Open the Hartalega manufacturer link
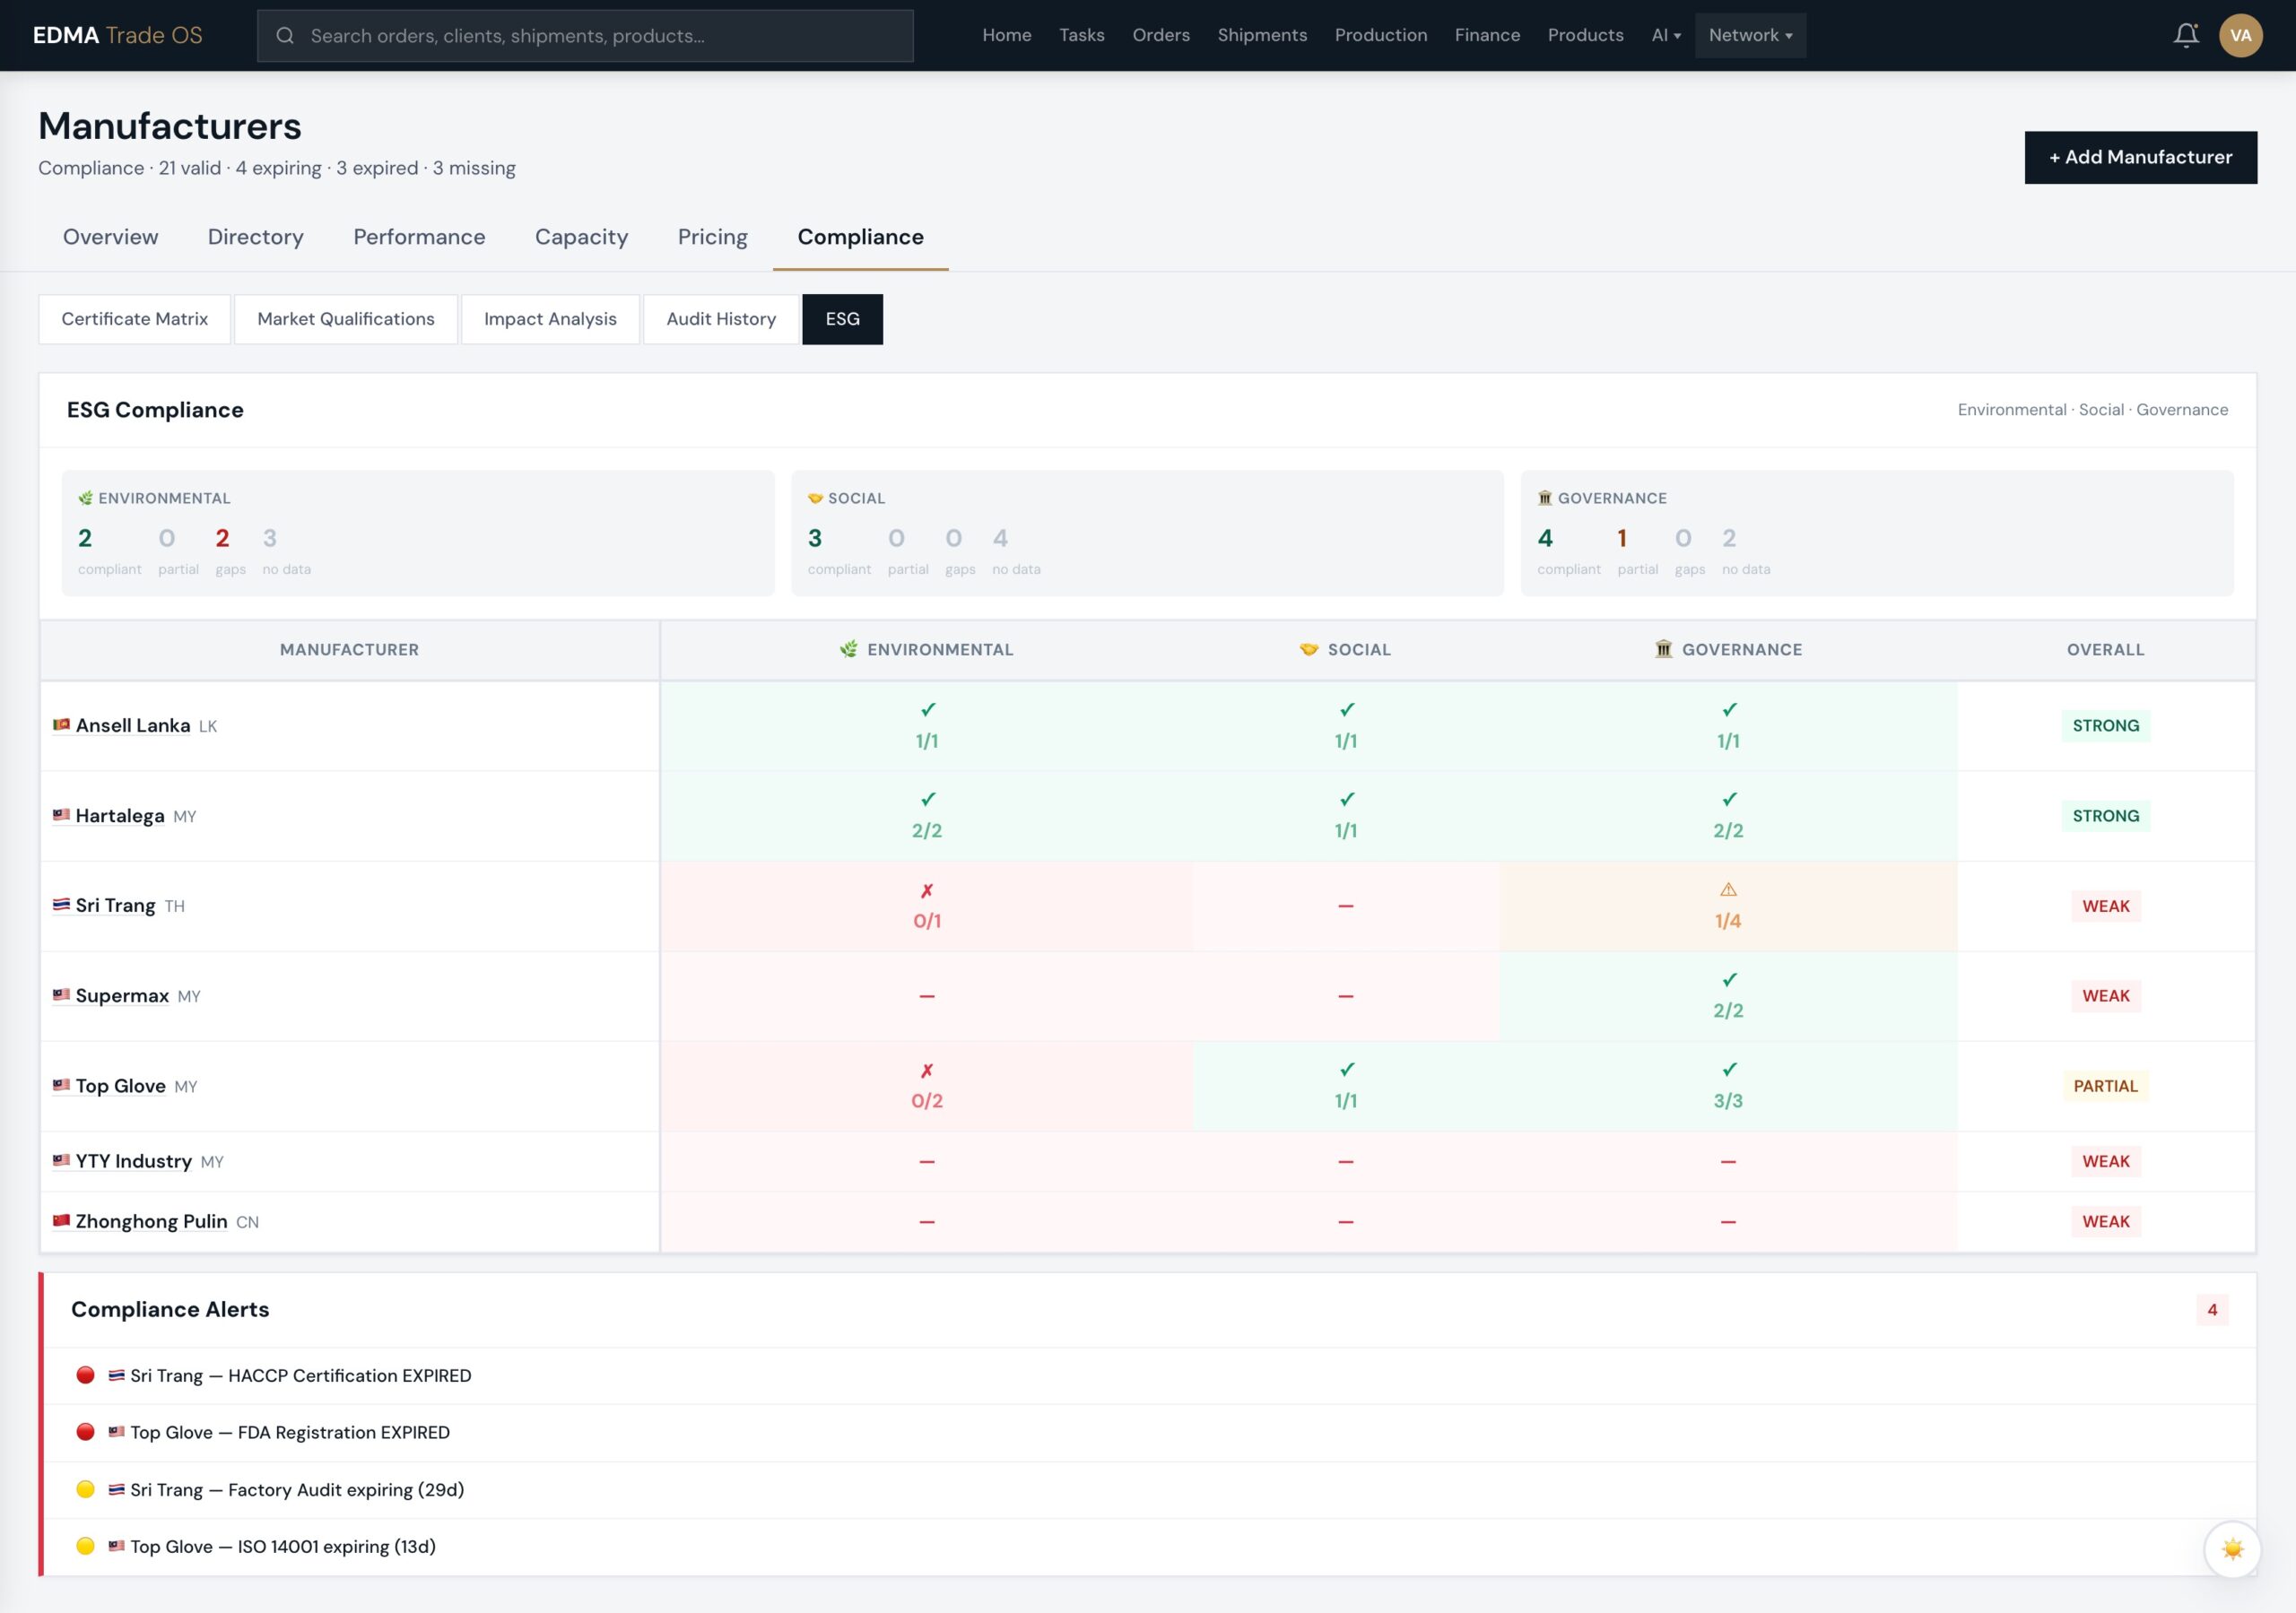The height and width of the screenshot is (1613, 2296). (x=120, y=815)
